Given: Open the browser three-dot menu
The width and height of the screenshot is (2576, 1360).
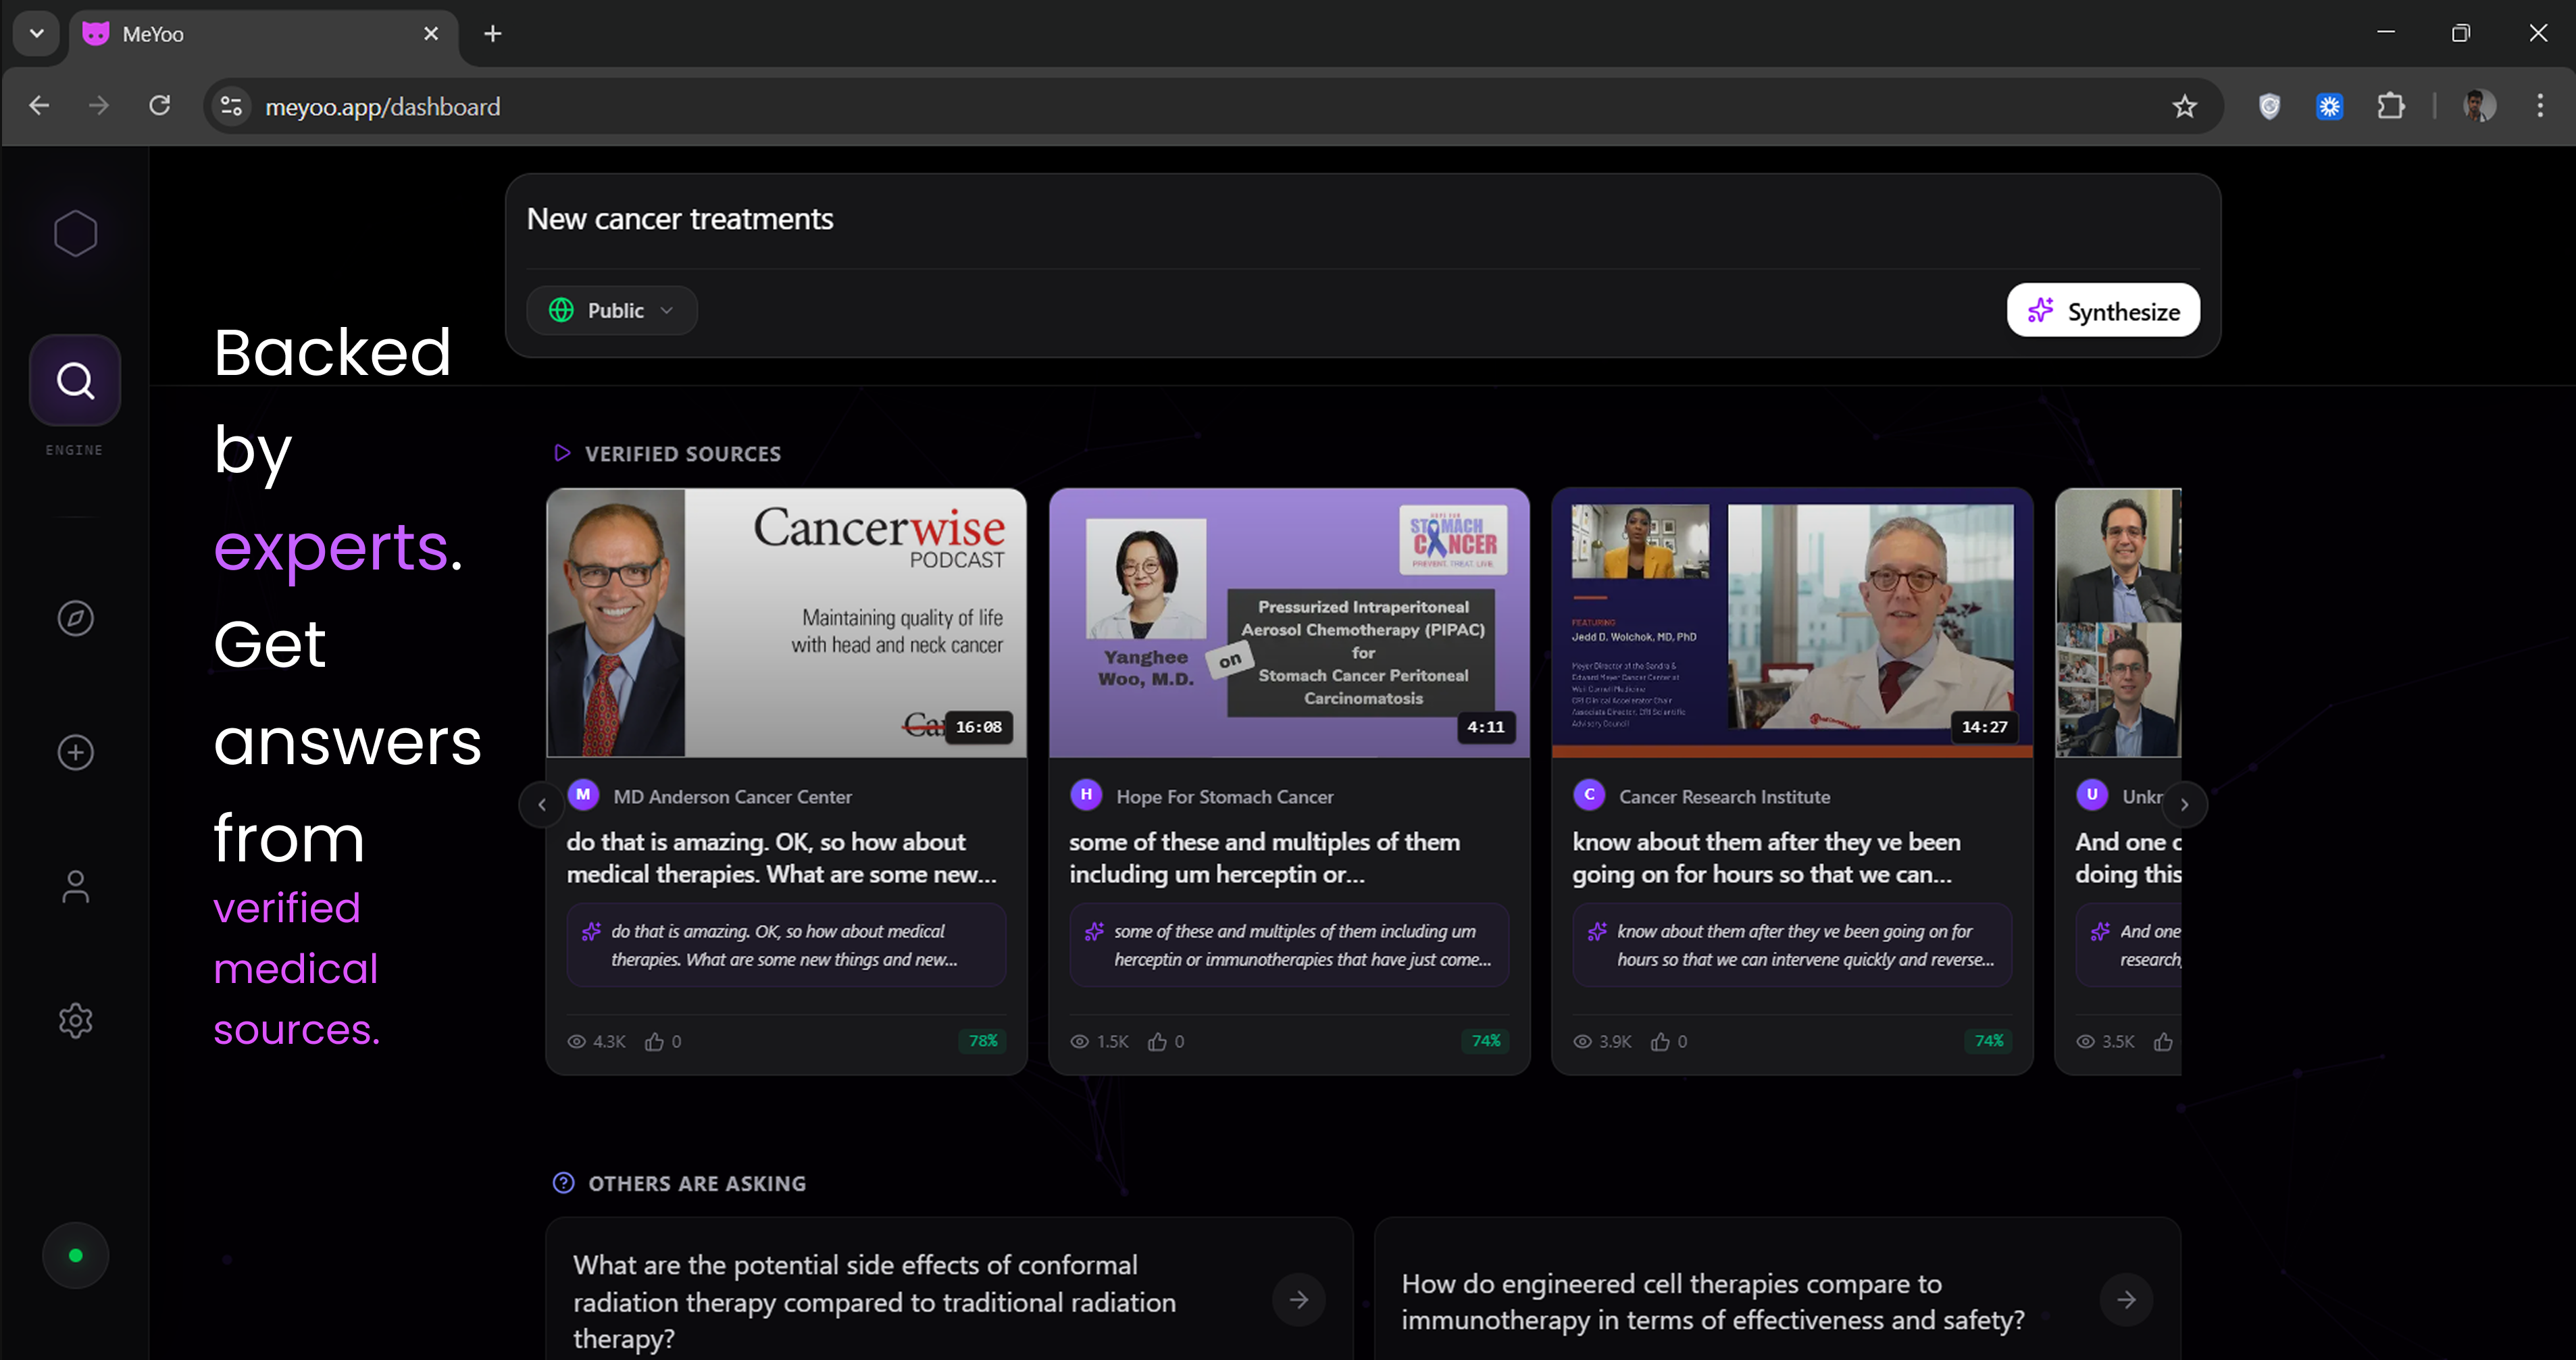Looking at the screenshot, I should (x=2541, y=106).
